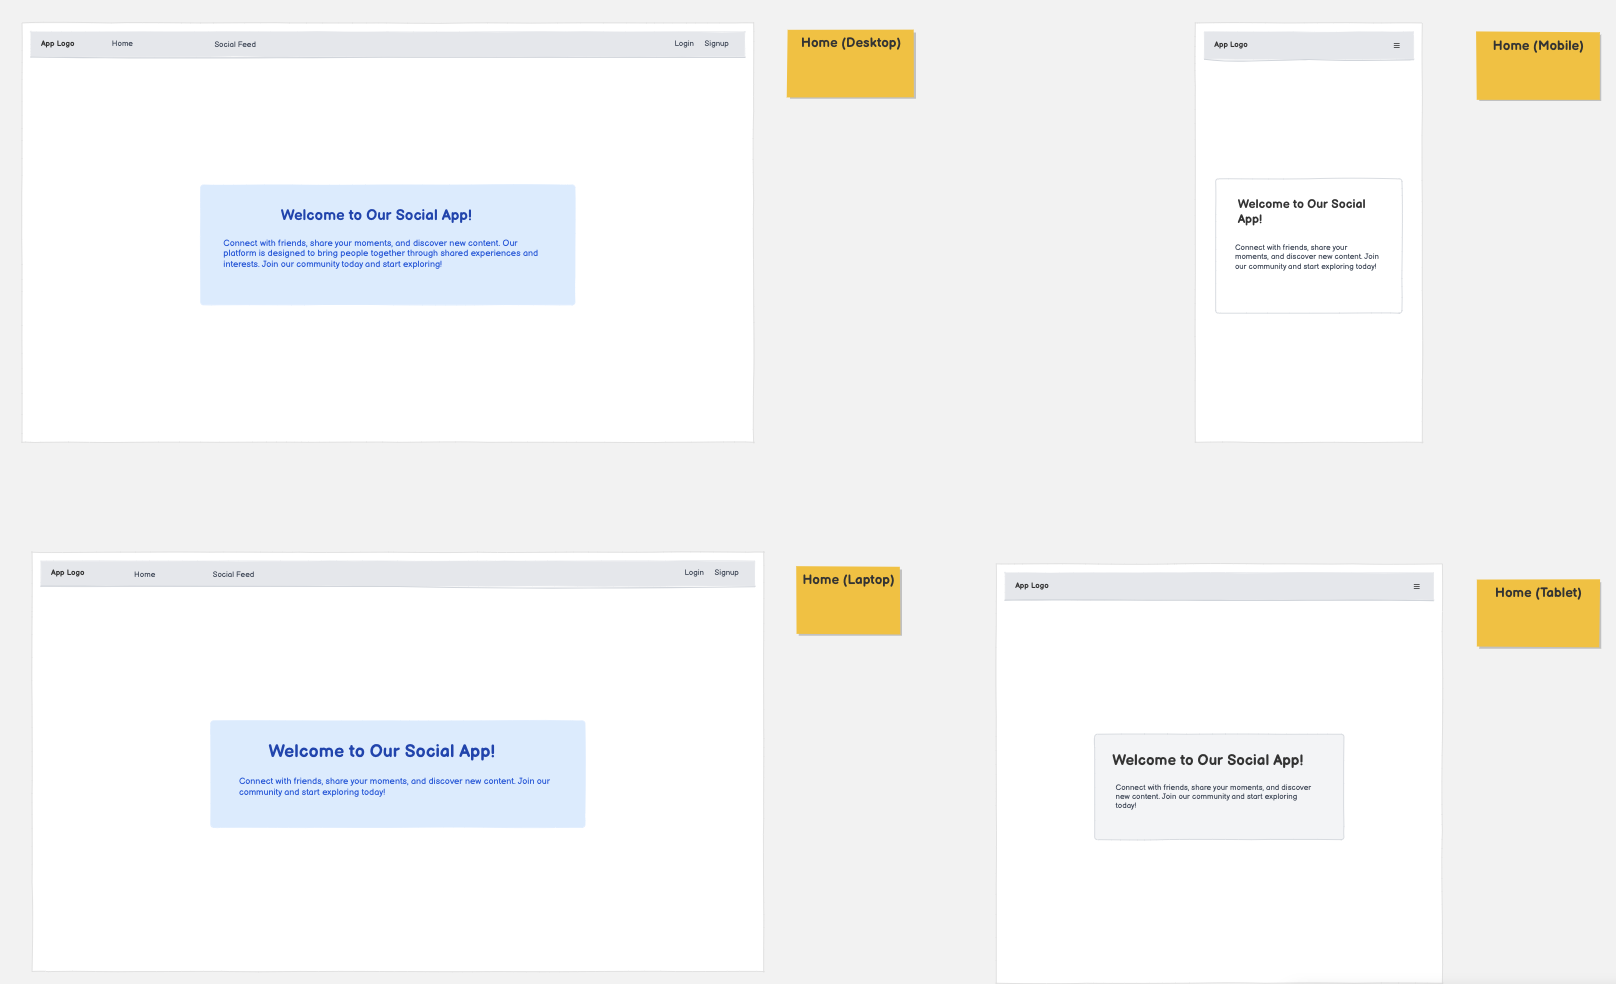Click App Logo in the laptop wireframe navbar
Screen dimensions: 1616x984
click(x=67, y=573)
